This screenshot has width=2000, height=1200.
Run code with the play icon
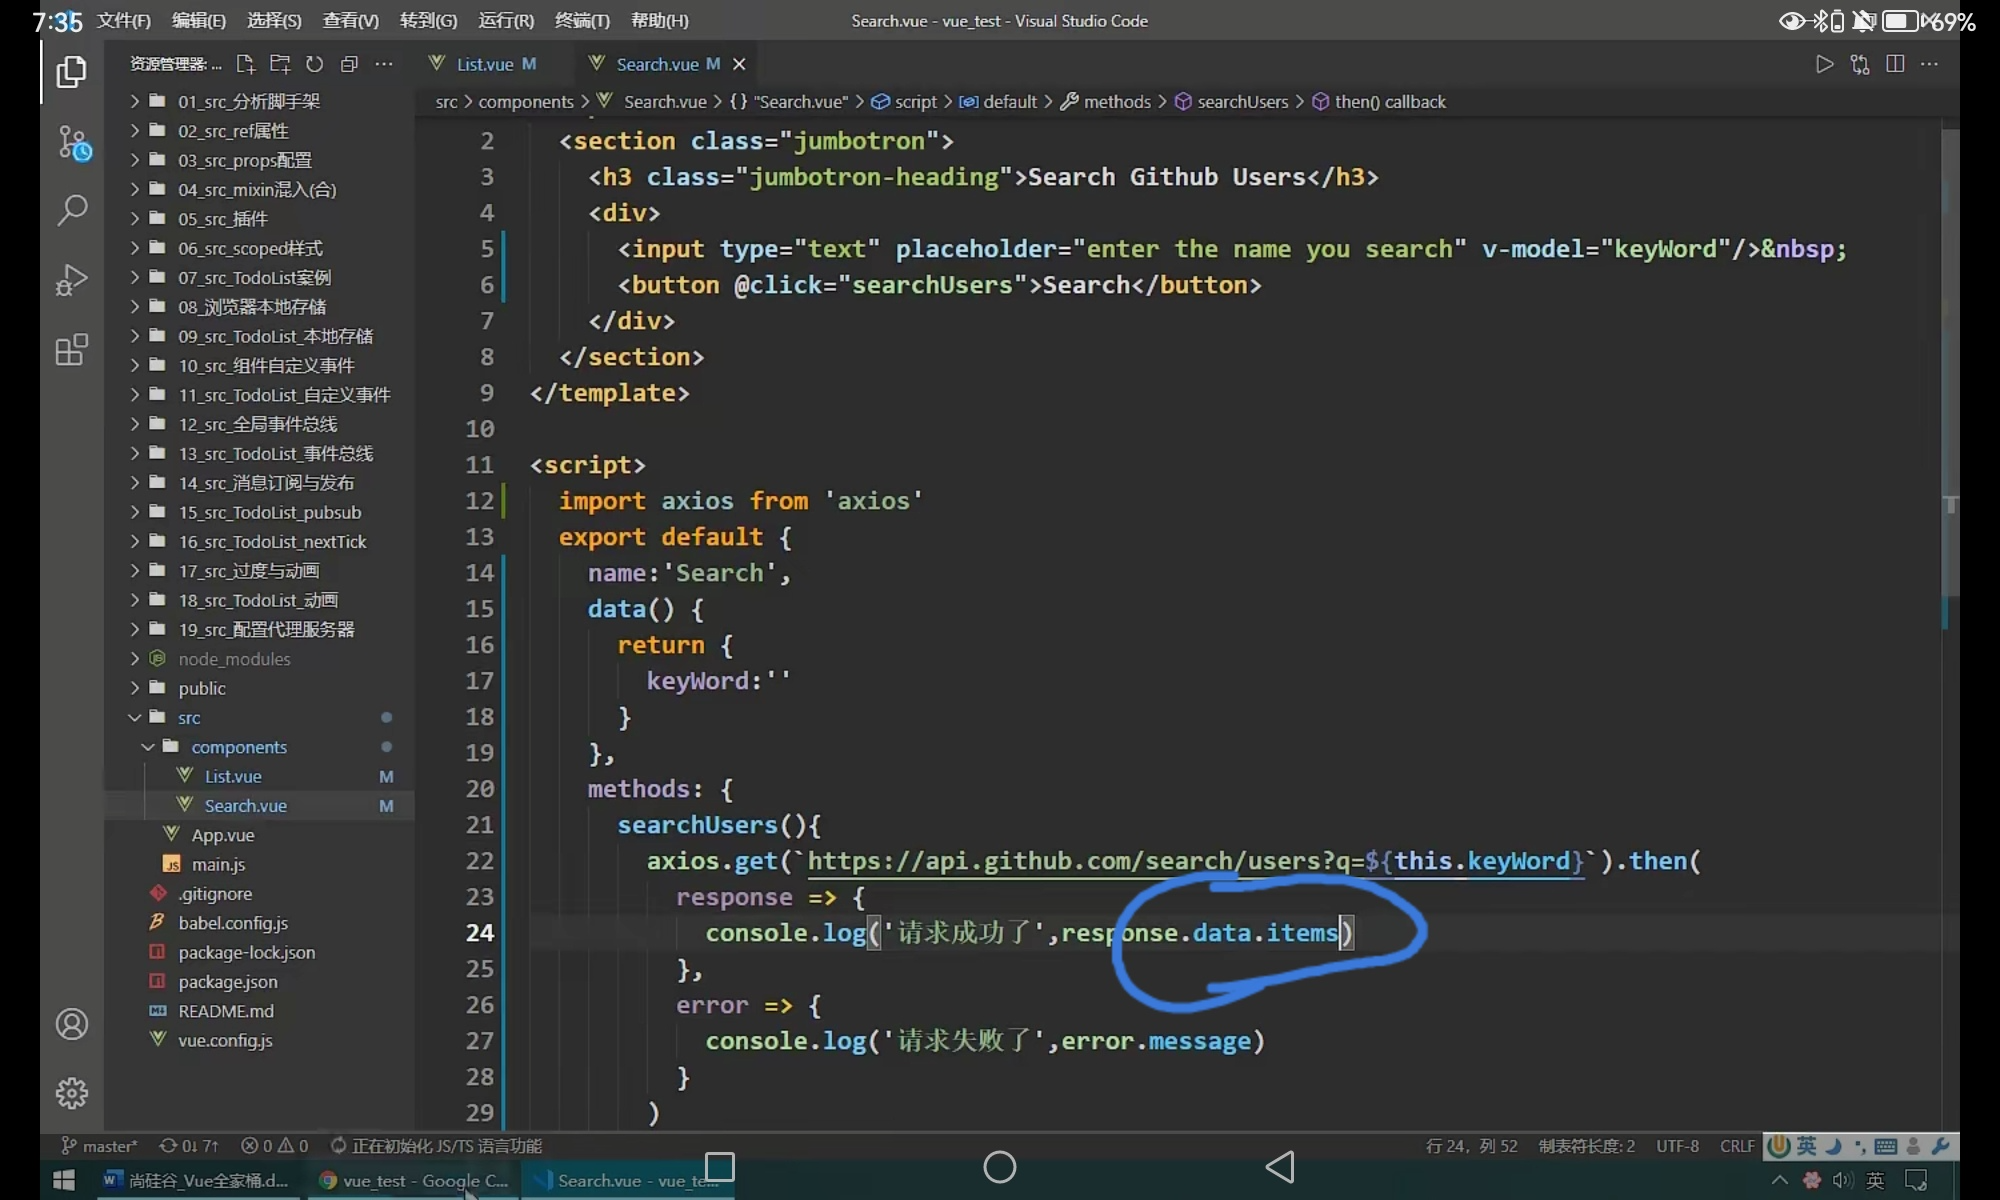1824,64
